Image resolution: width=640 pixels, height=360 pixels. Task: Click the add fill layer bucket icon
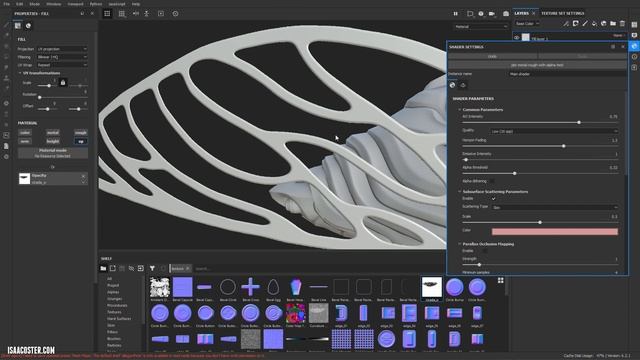594,24
